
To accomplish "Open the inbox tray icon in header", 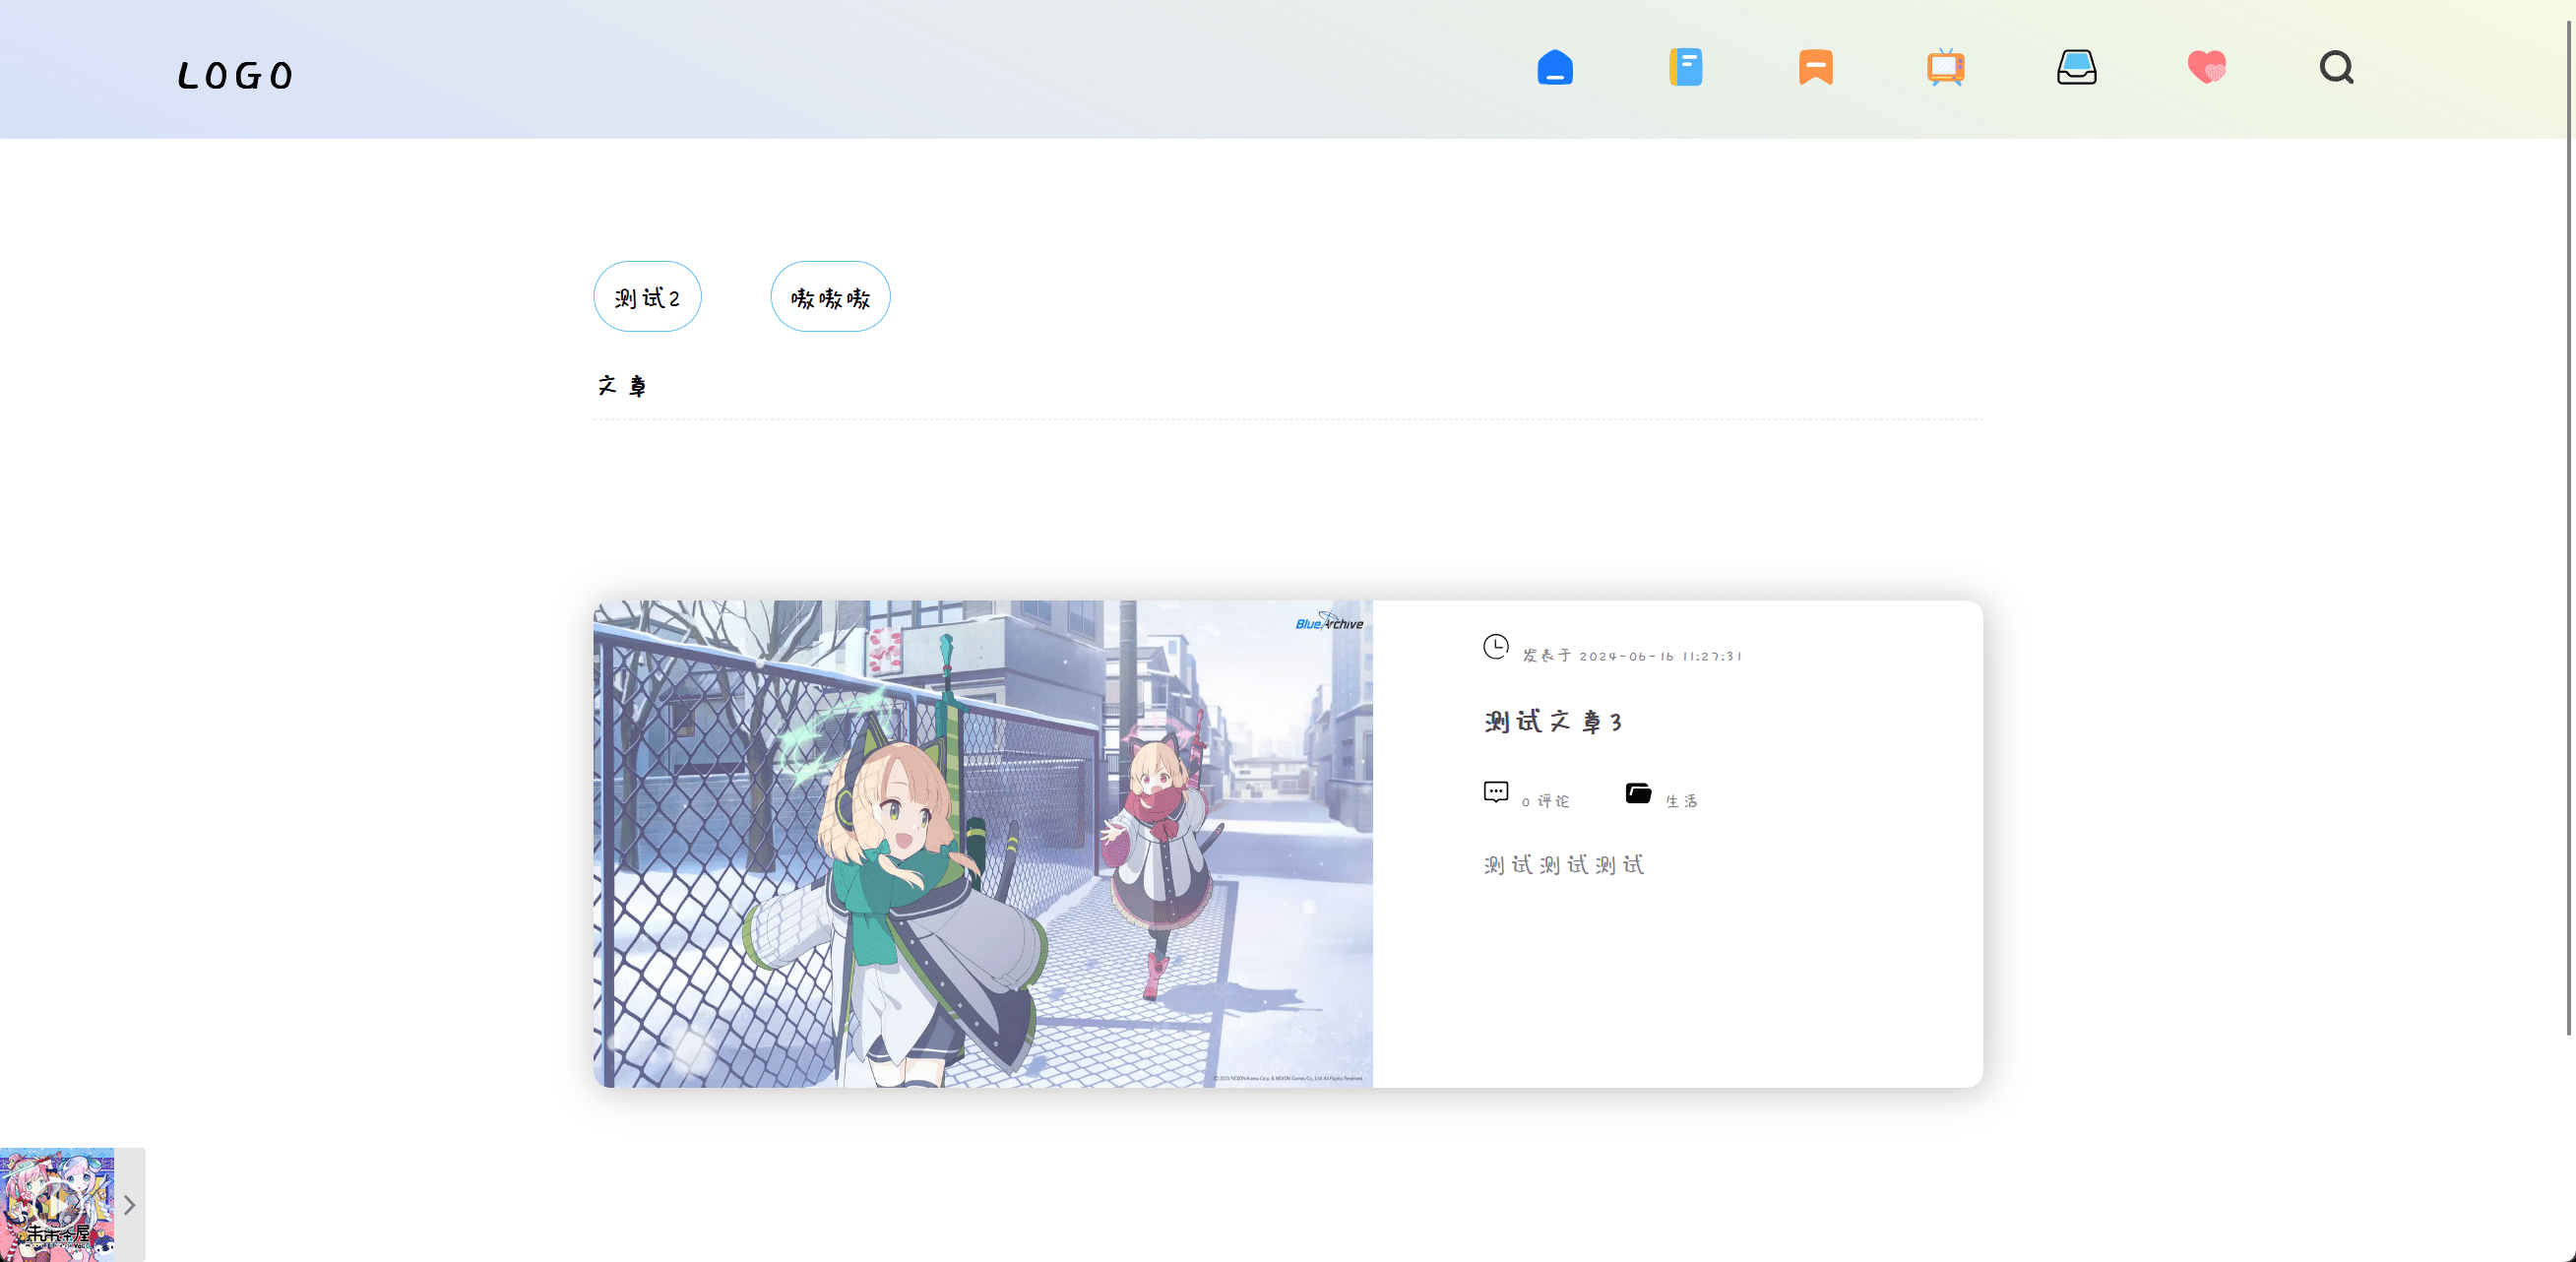I will [2076, 67].
